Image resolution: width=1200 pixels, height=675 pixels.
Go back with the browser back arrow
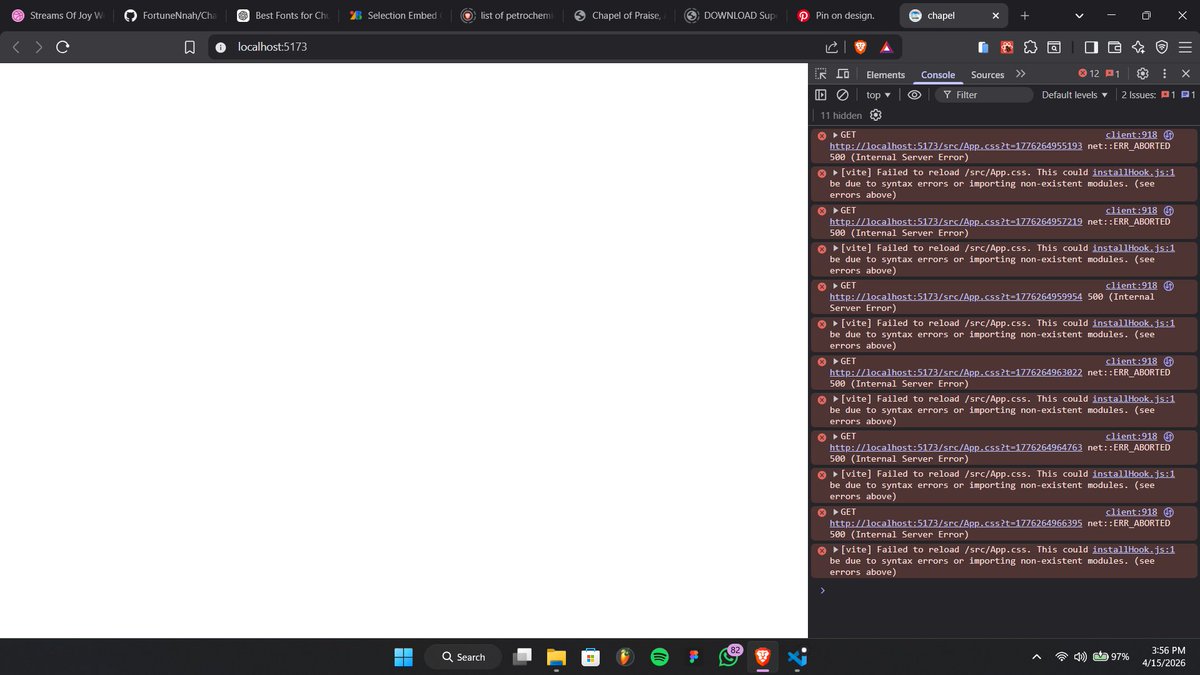click(x=17, y=47)
